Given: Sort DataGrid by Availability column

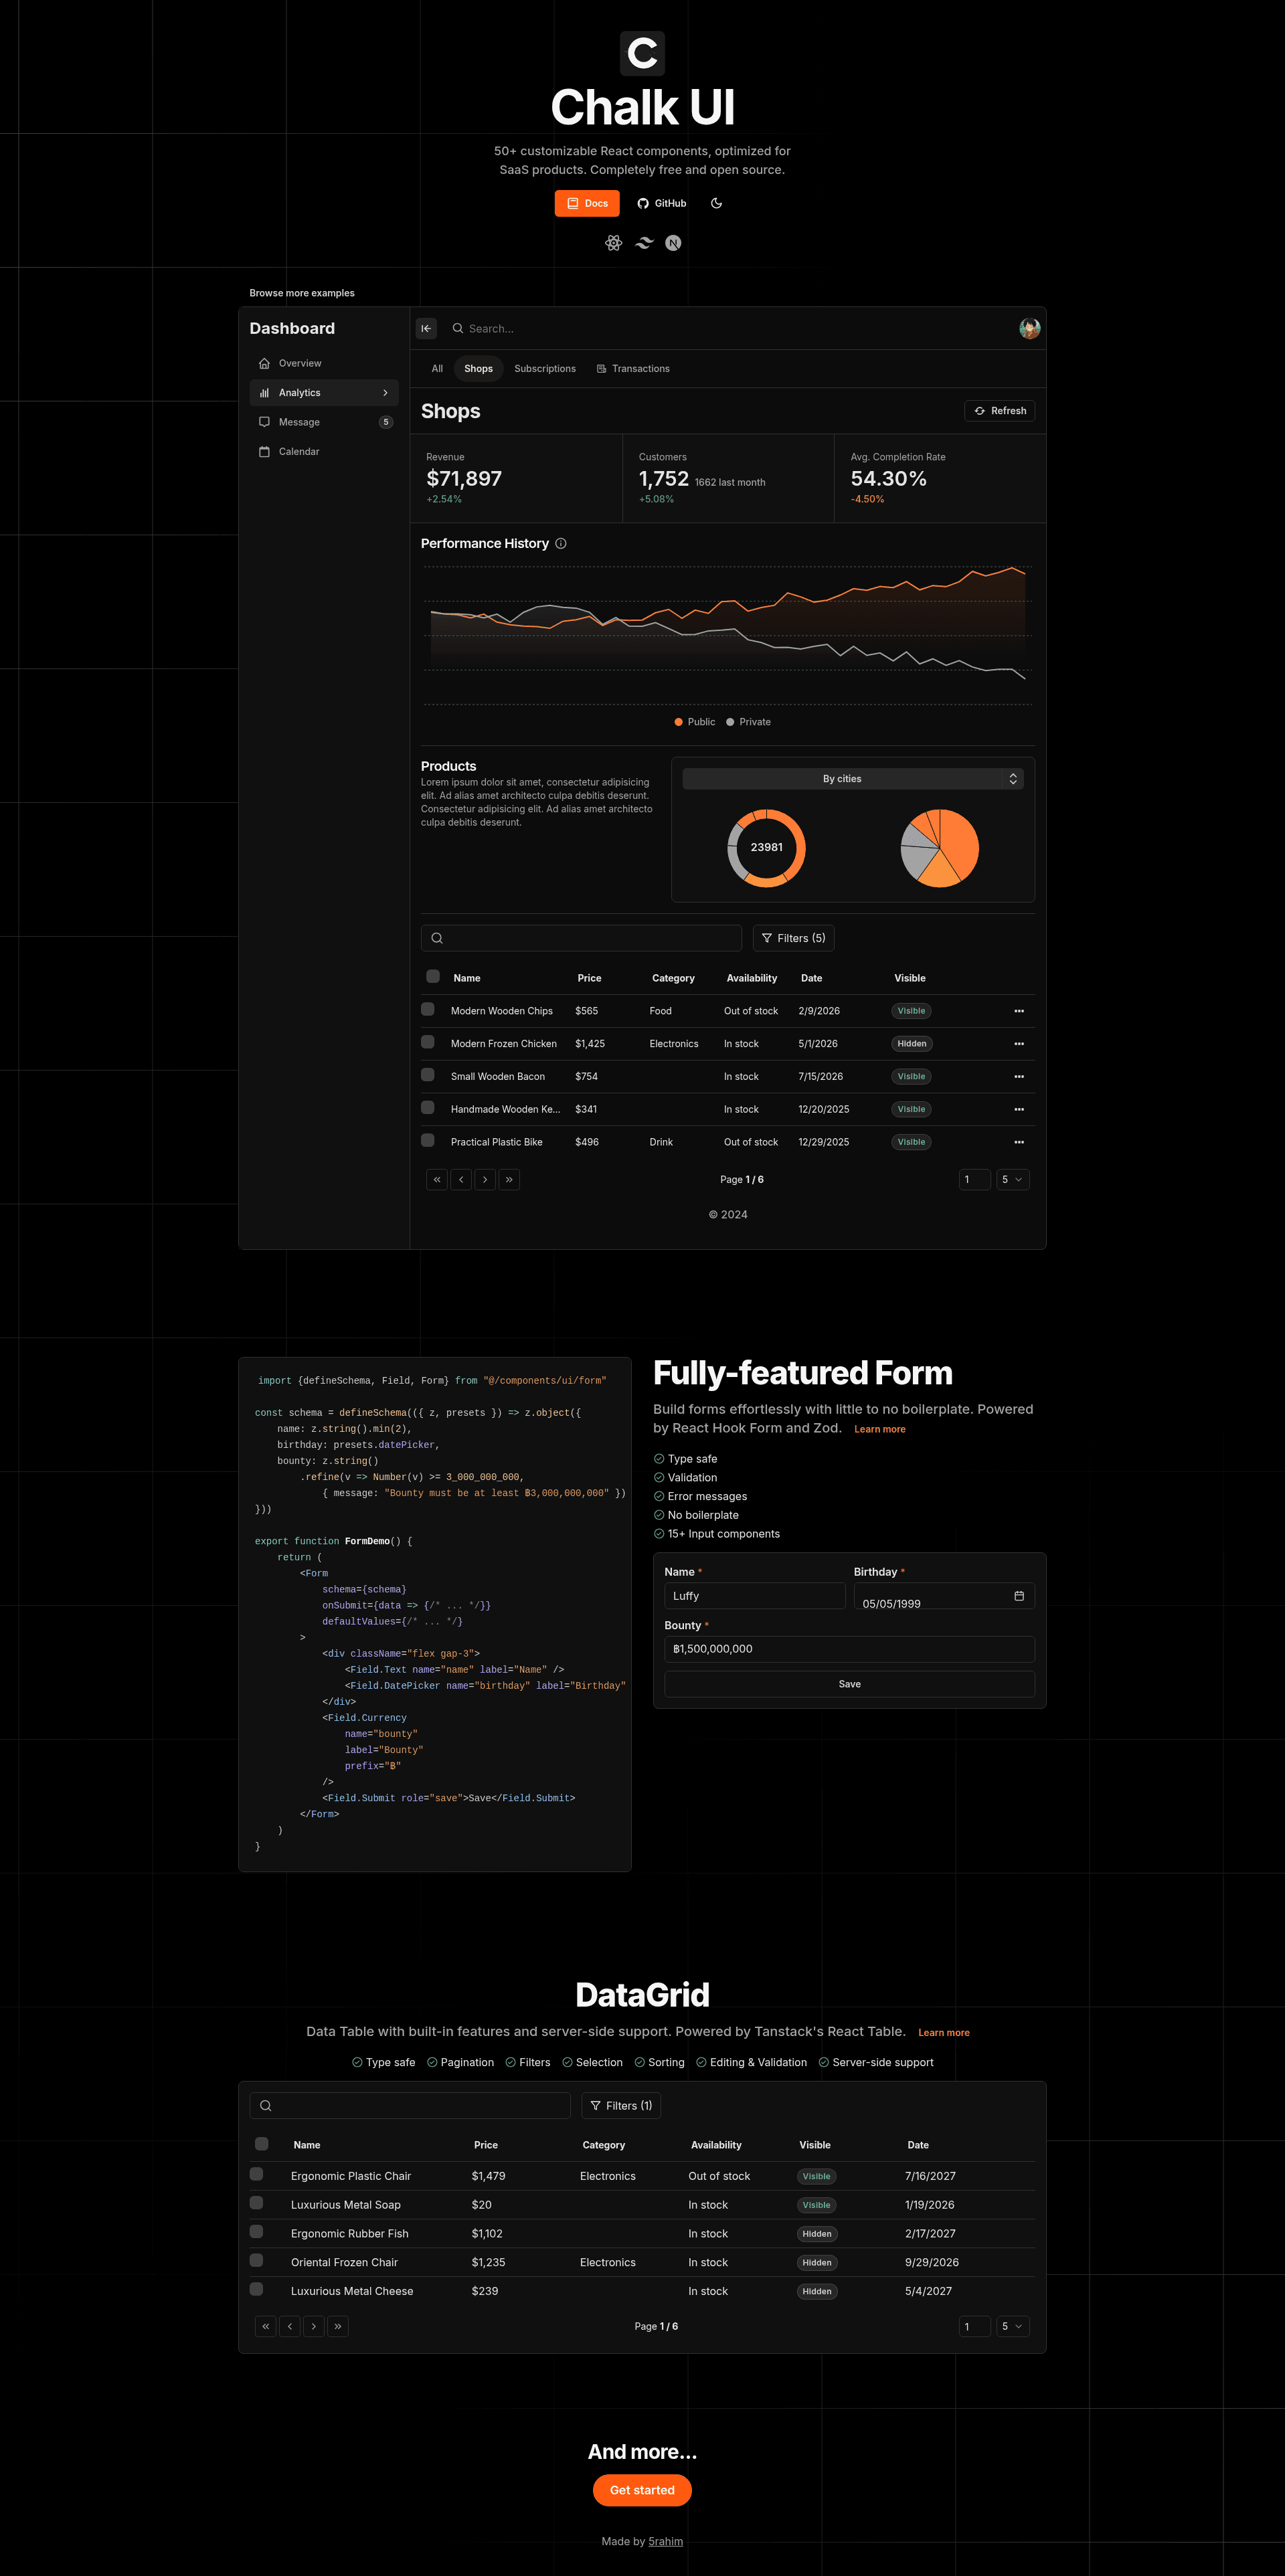Looking at the screenshot, I should [716, 2145].
